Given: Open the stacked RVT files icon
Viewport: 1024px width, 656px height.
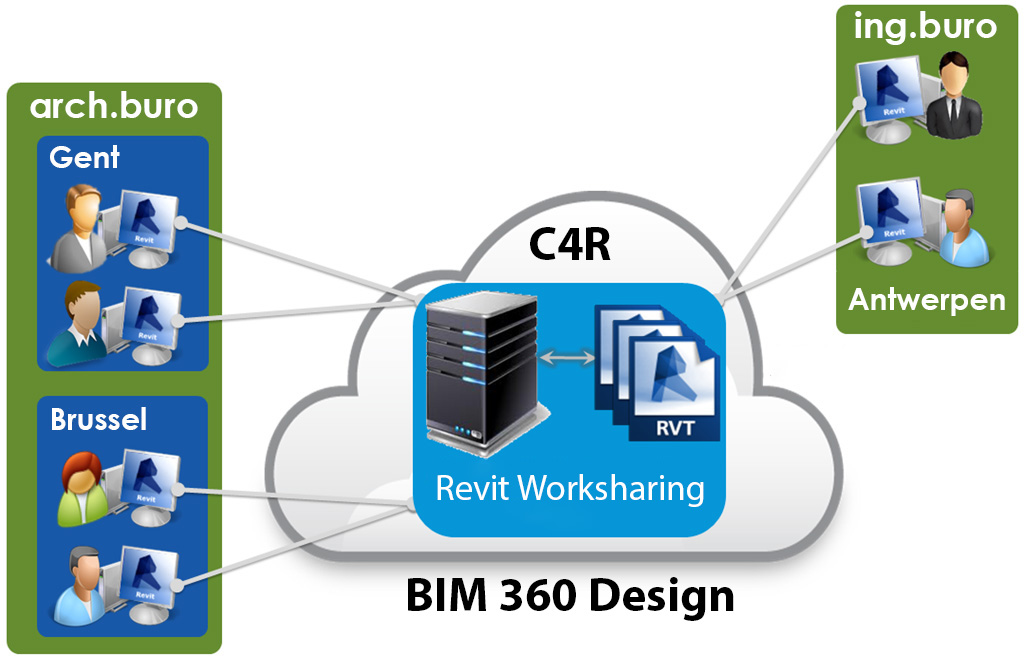Looking at the screenshot, I should pyautogui.click(x=657, y=372).
